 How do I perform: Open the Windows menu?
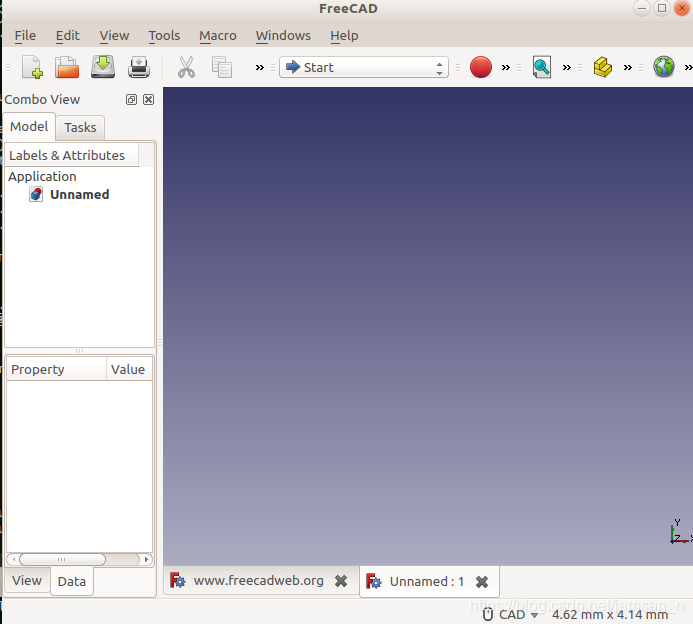(283, 35)
